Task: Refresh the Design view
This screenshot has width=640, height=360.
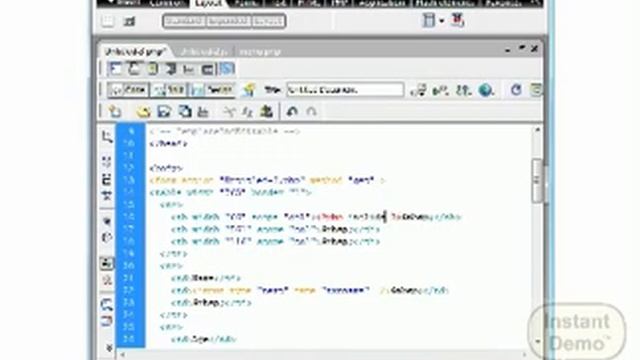Action: (516, 90)
